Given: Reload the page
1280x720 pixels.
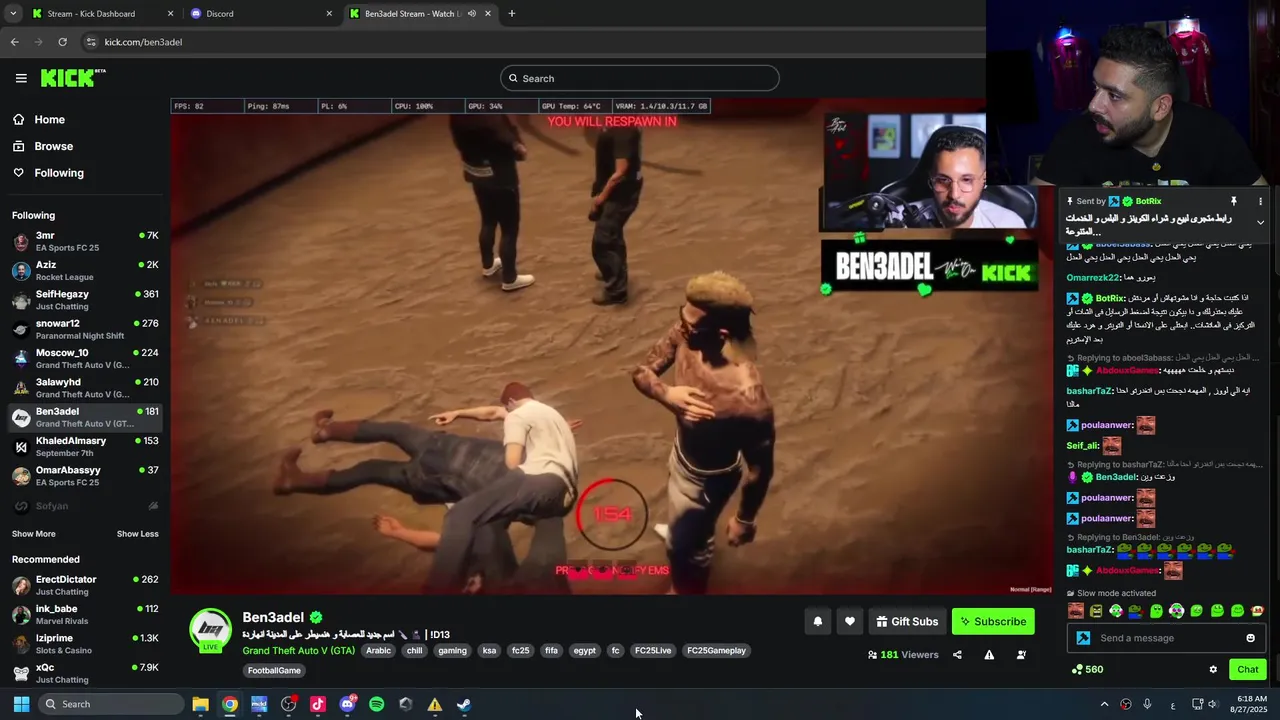Looking at the screenshot, I should 62,42.
